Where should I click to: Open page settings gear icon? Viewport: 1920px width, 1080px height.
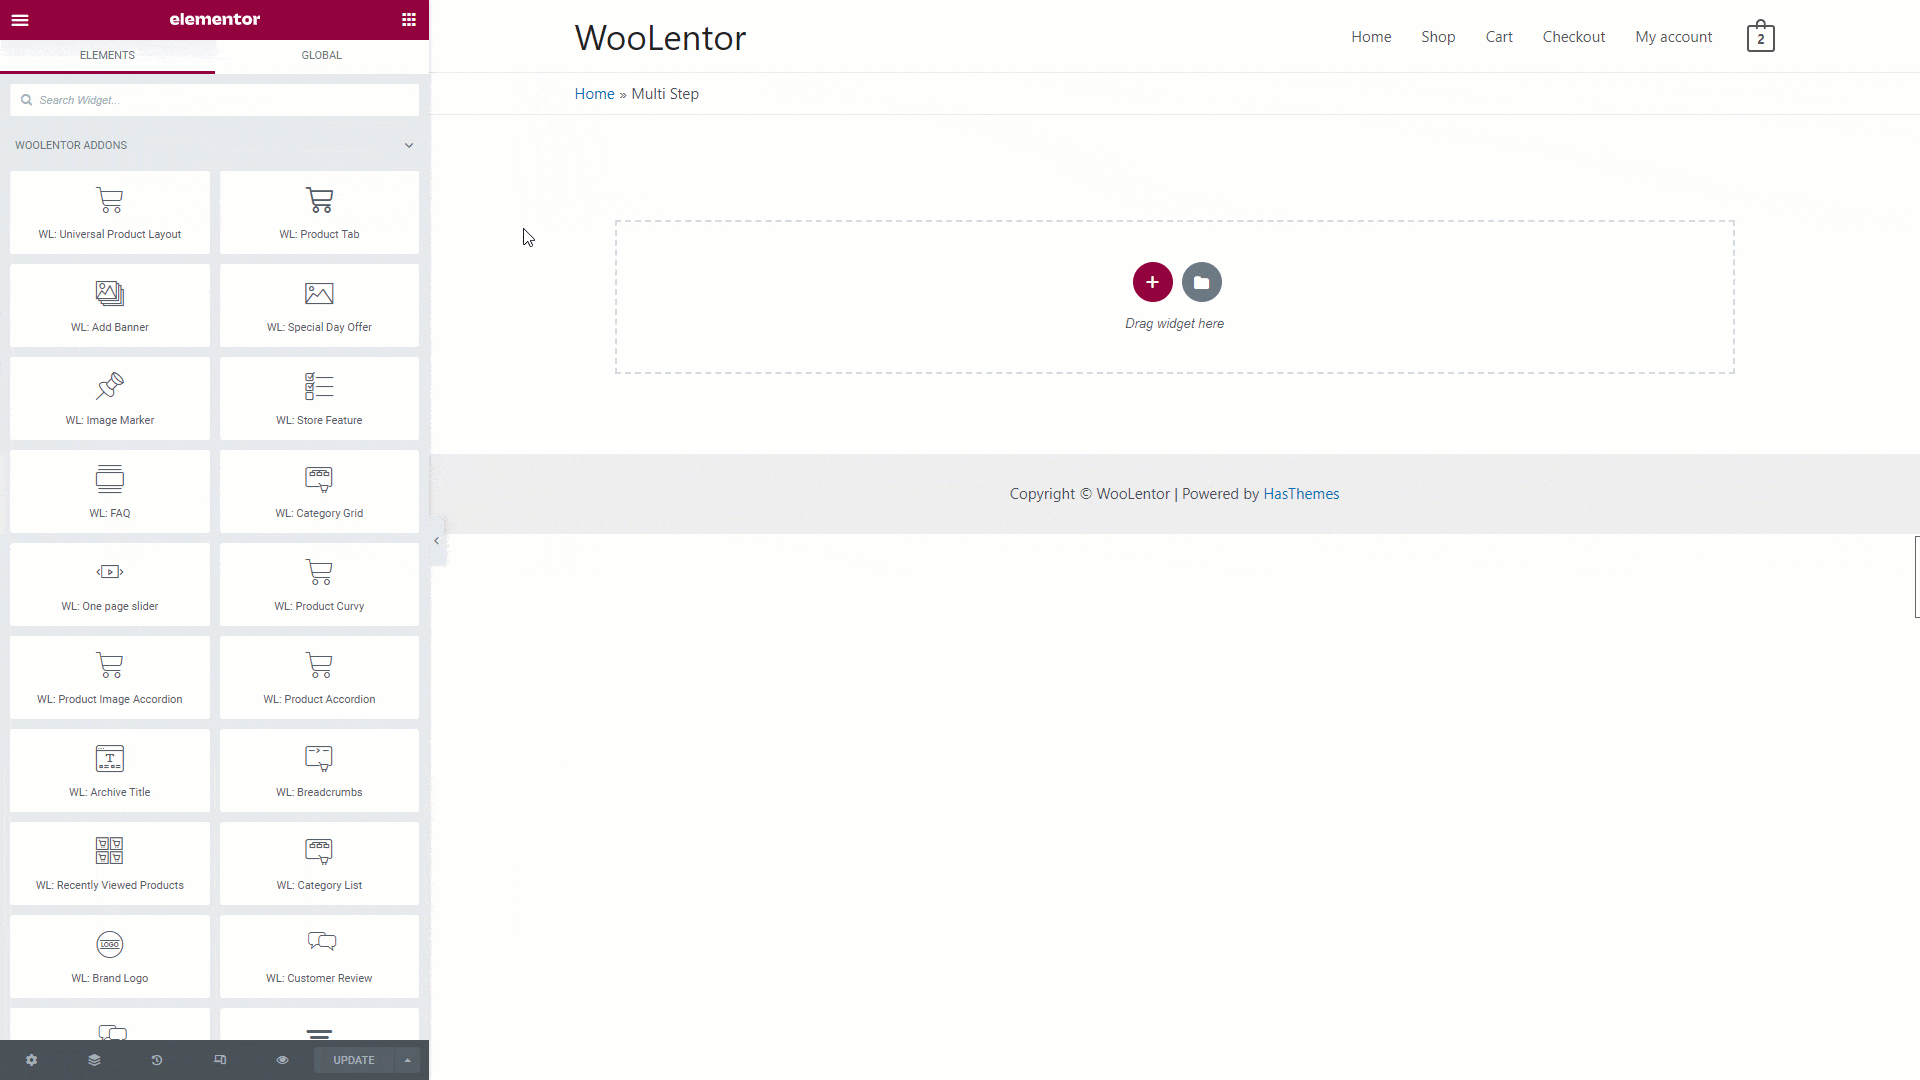[31, 1060]
